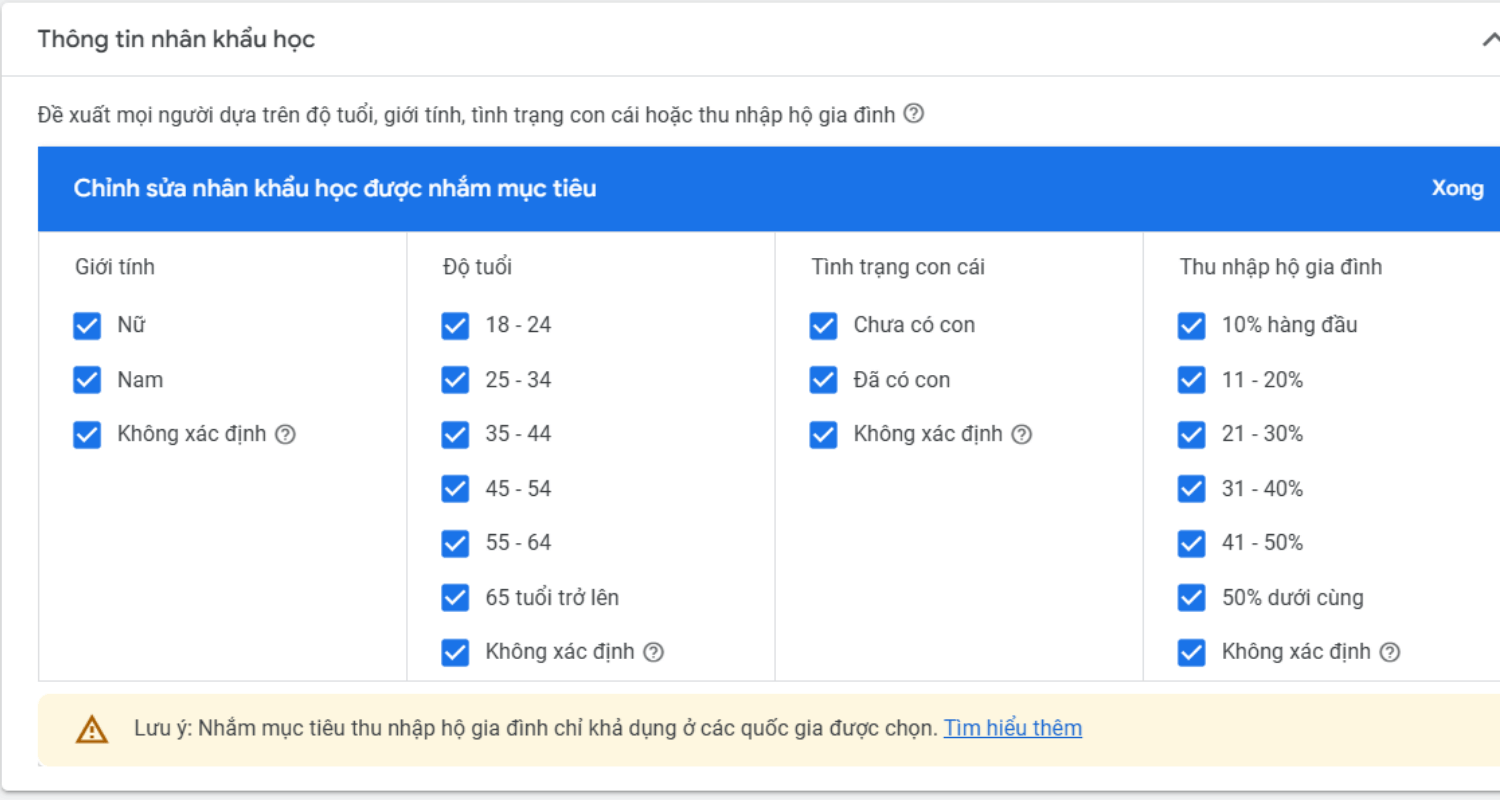Screen dimensions: 1500x800
Task: Click the Thông tin nhân khẩu học header
Action: coord(176,40)
